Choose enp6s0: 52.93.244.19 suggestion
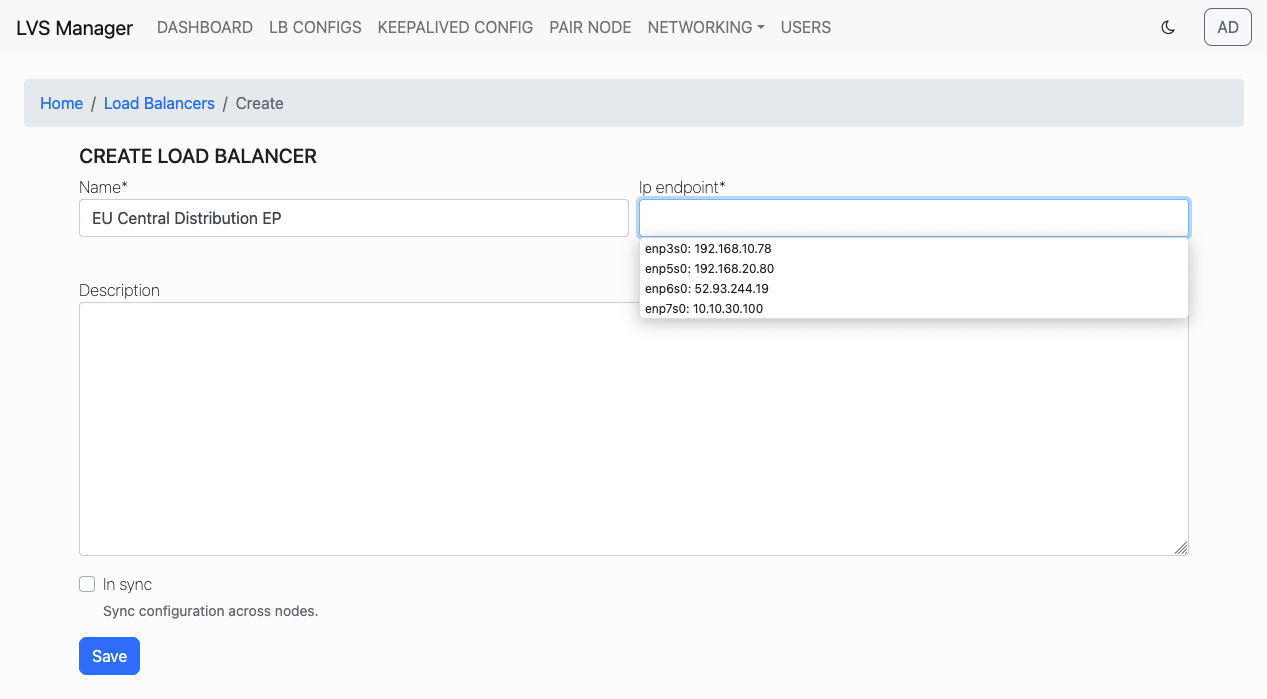 (913, 288)
